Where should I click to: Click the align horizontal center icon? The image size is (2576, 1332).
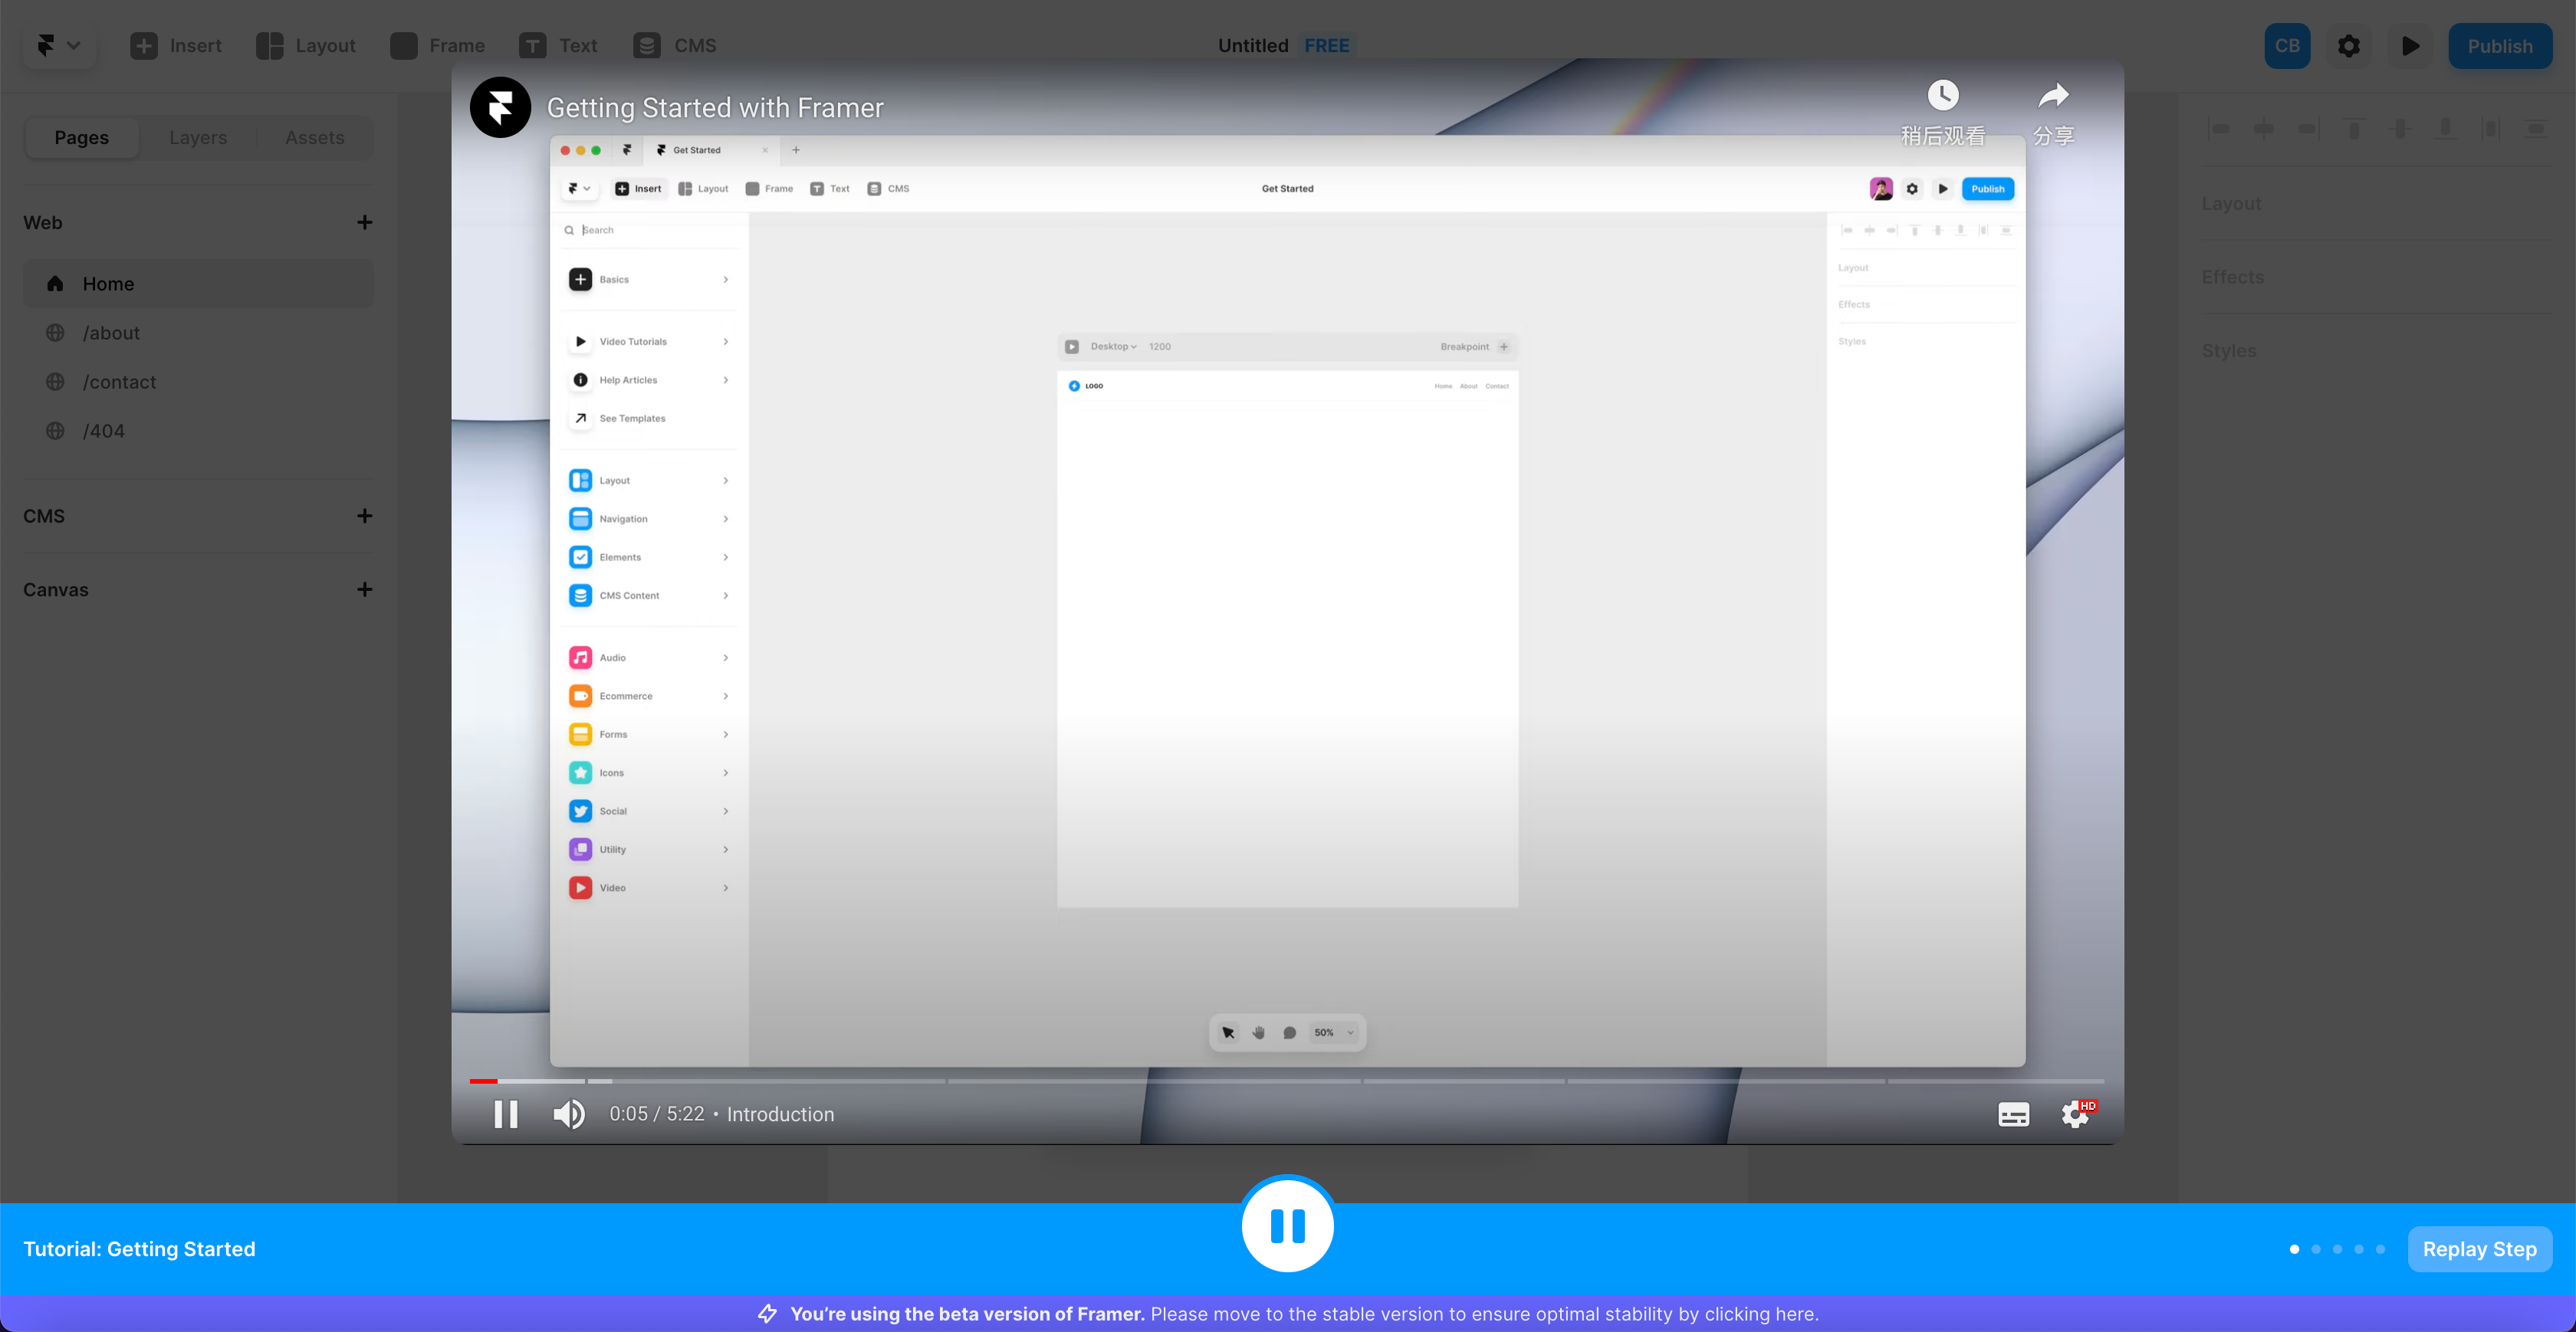[x=2264, y=128]
